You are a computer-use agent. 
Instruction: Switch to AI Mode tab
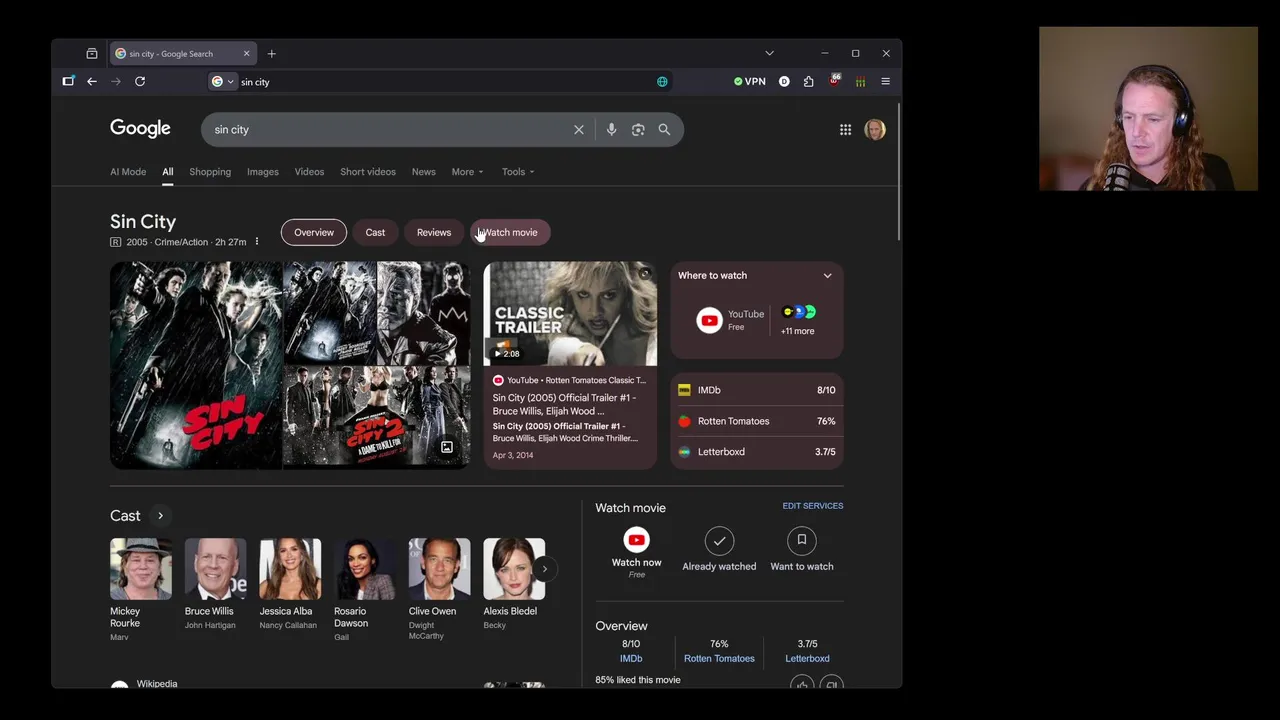128,172
